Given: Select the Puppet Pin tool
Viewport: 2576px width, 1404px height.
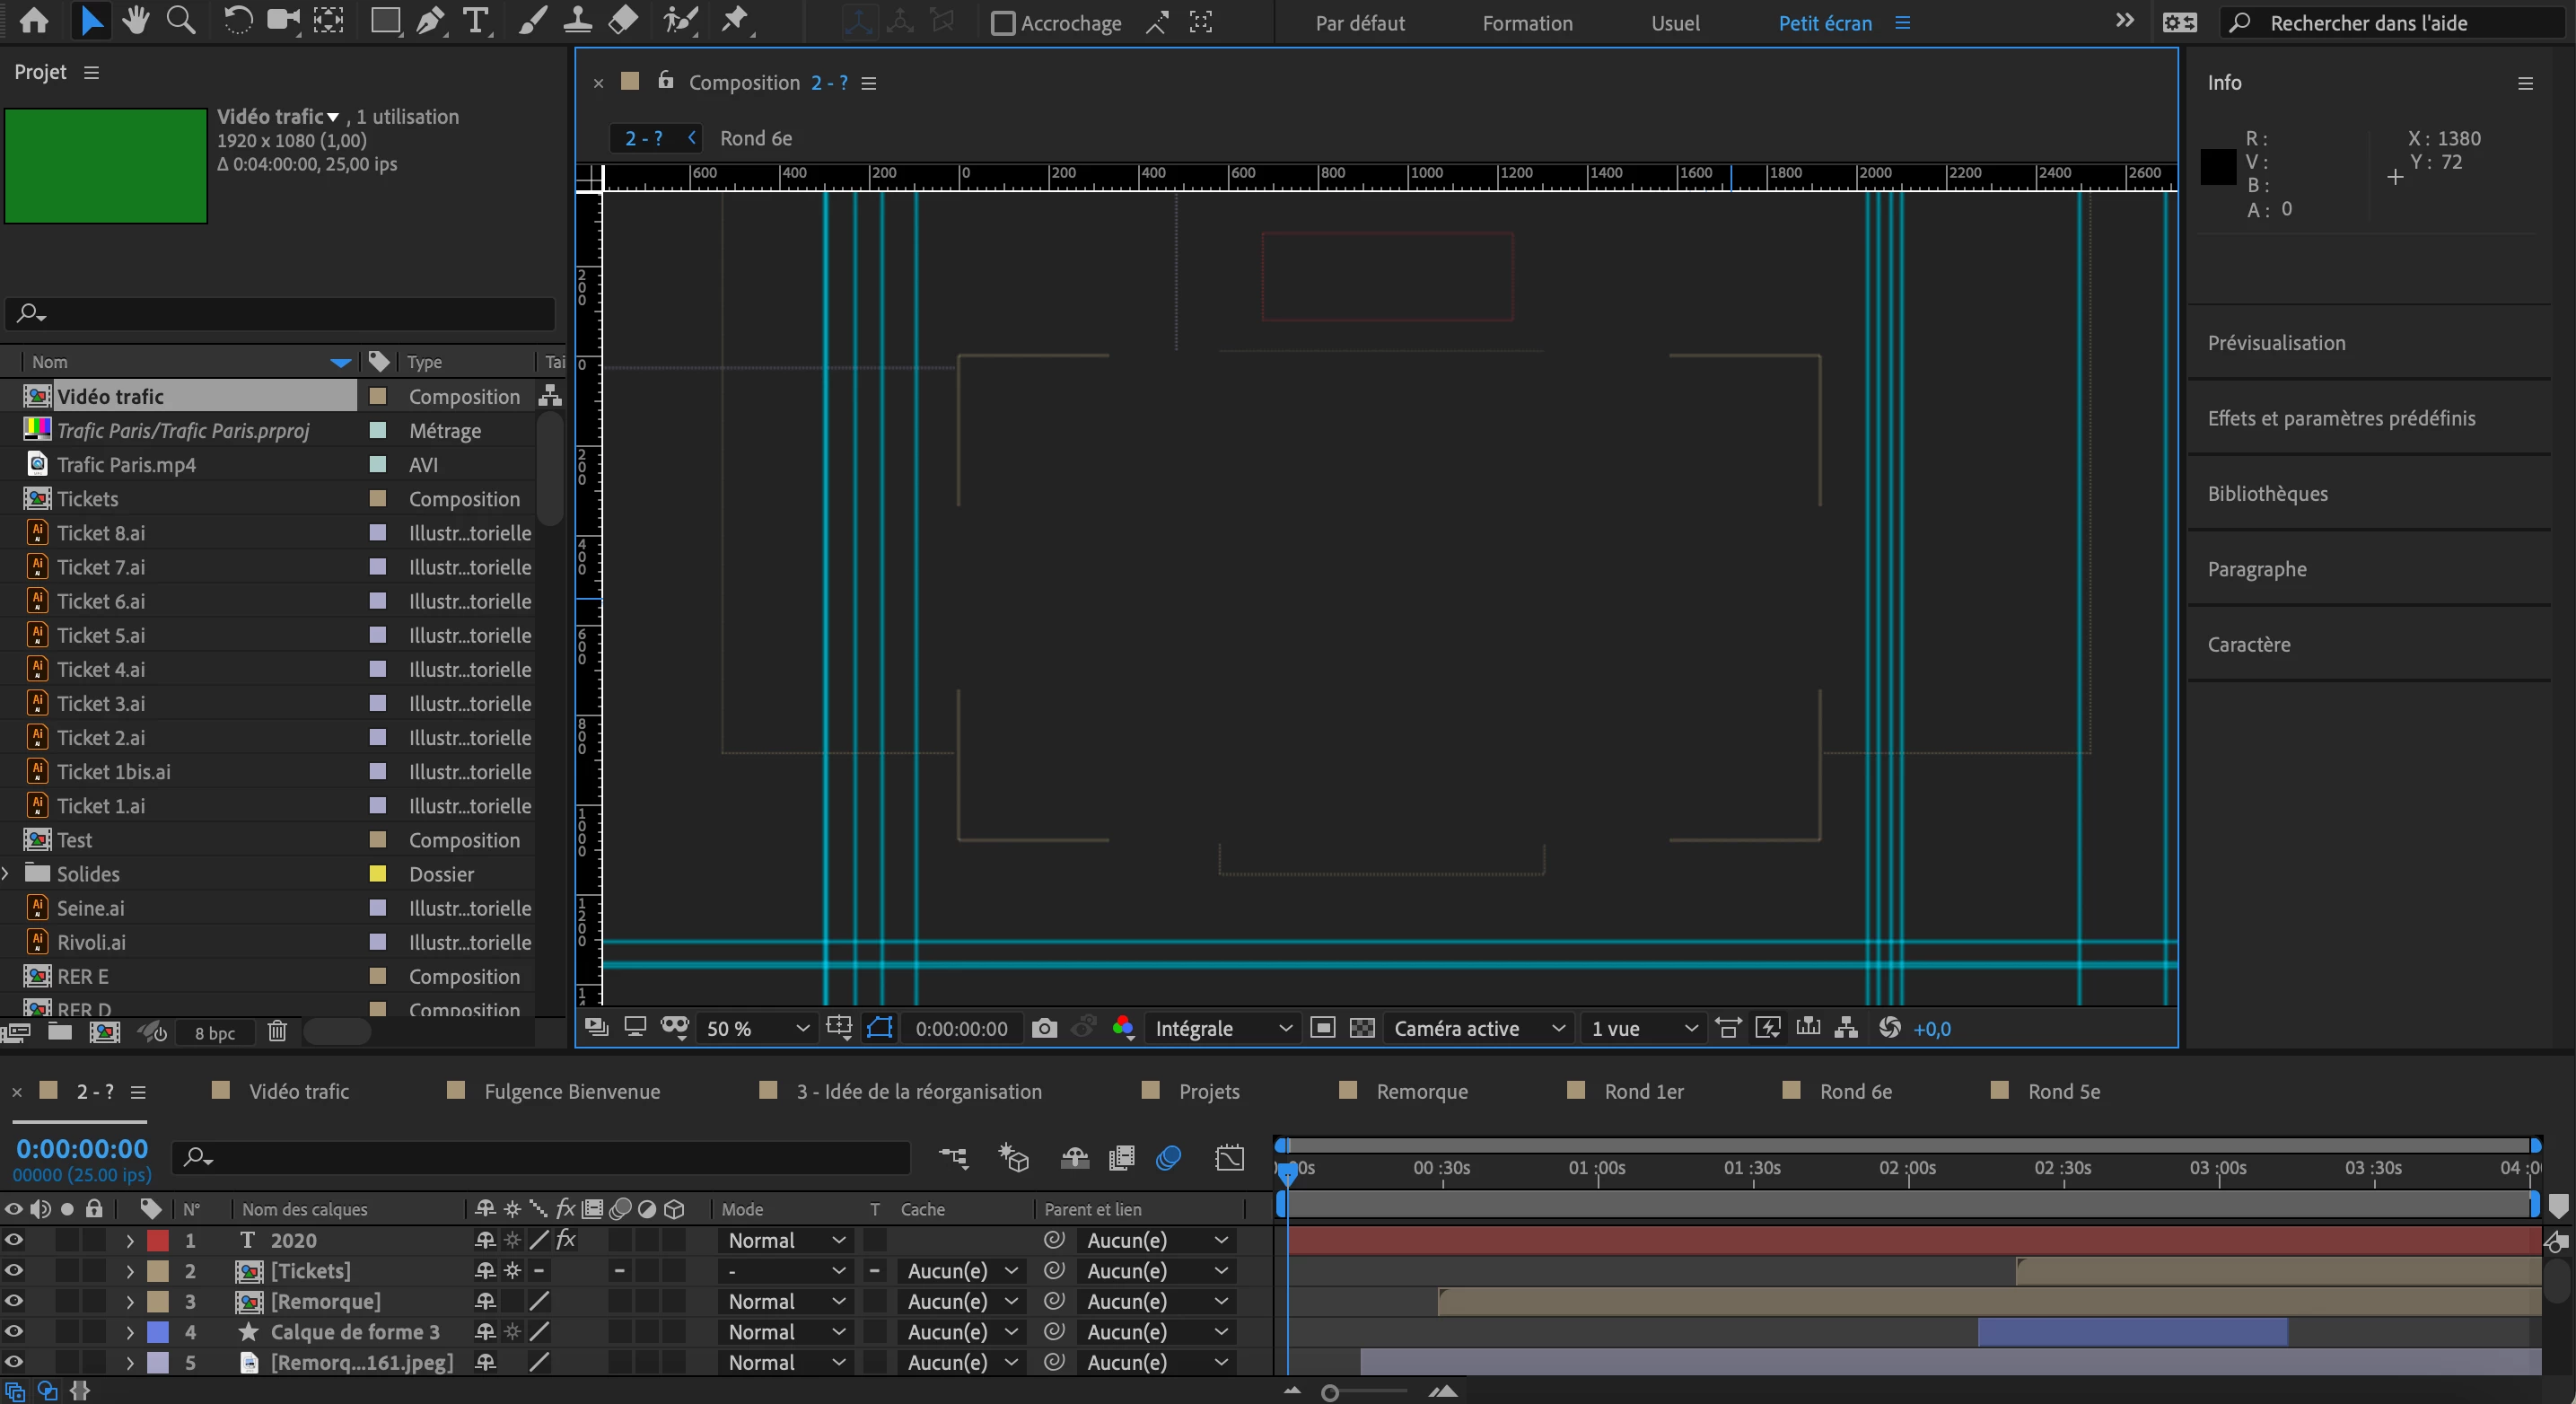Looking at the screenshot, I should (x=736, y=21).
